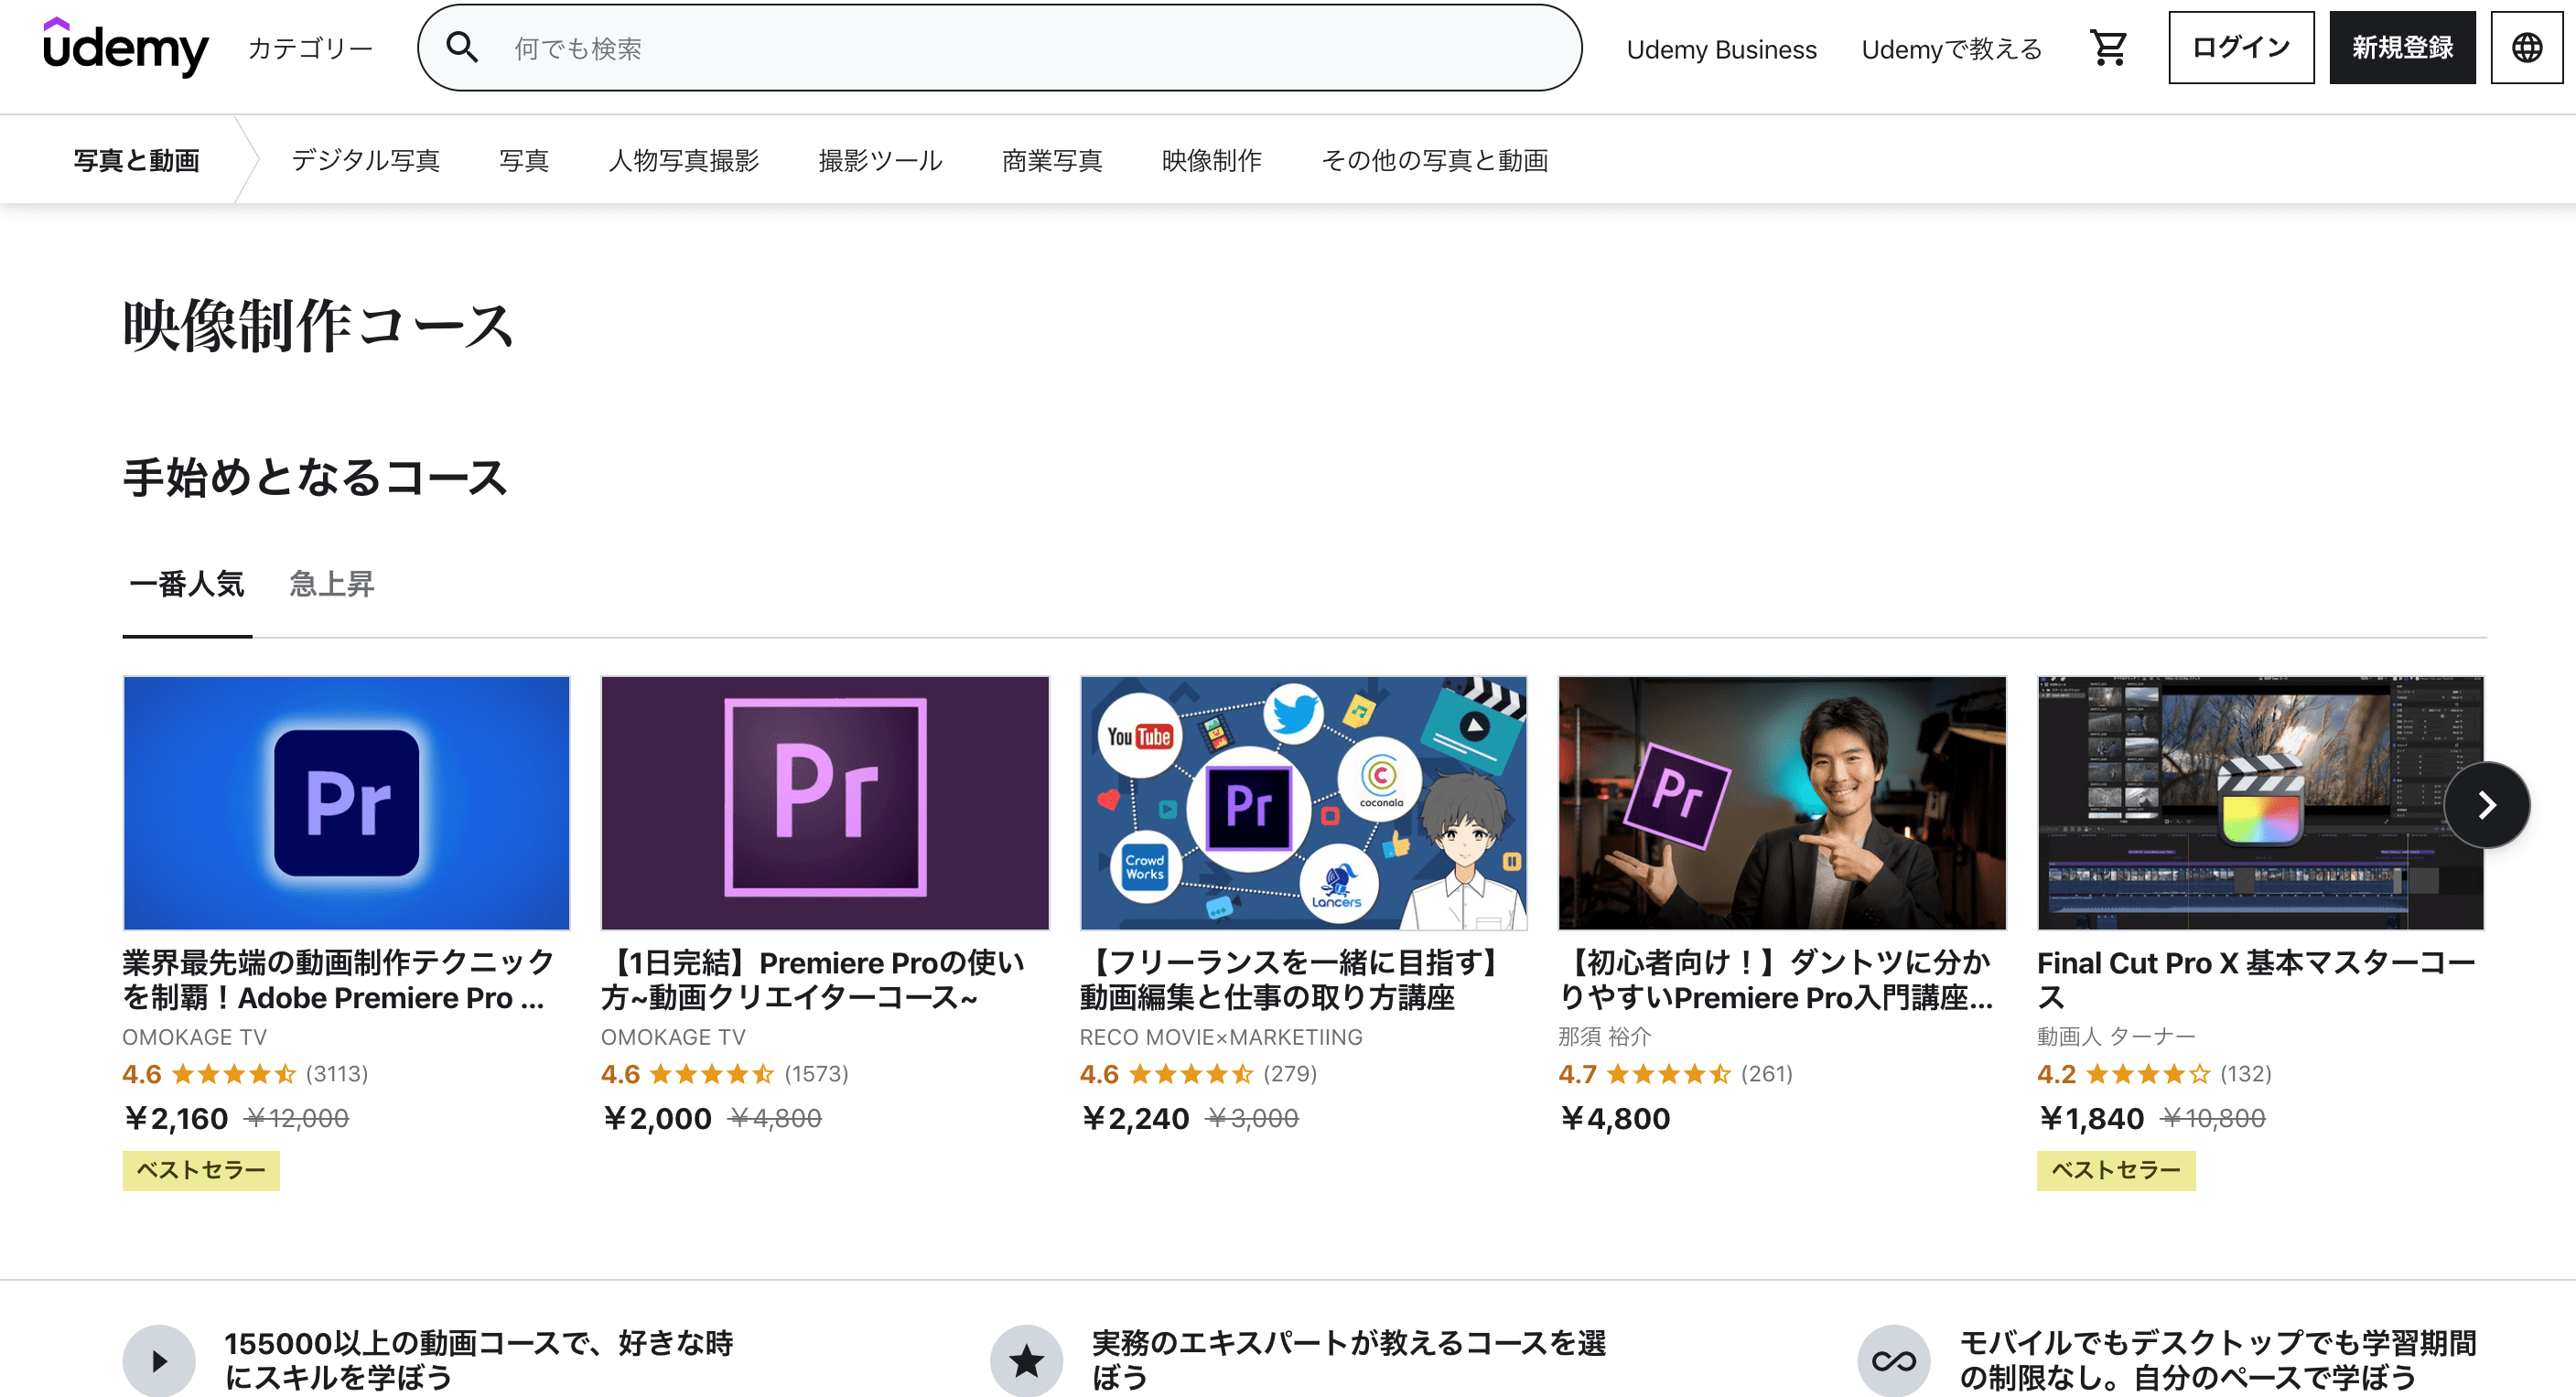Click the search magnifier icon
The height and width of the screenshot is (1397, 2576).
[x=462, y=47]
